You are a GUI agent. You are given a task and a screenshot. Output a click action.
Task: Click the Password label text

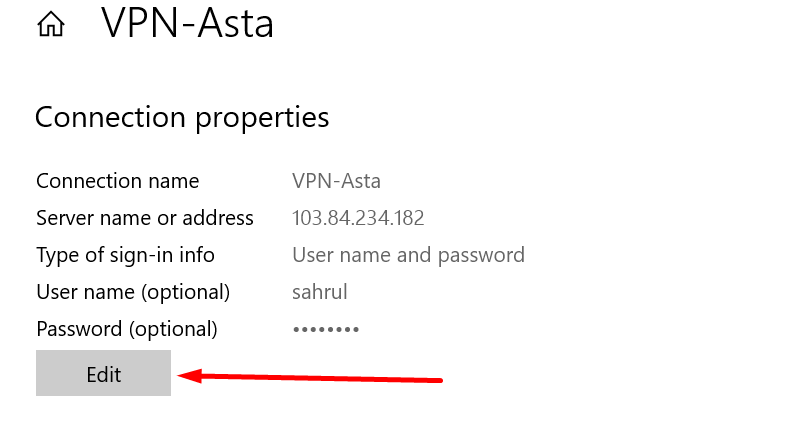point(126,329)
